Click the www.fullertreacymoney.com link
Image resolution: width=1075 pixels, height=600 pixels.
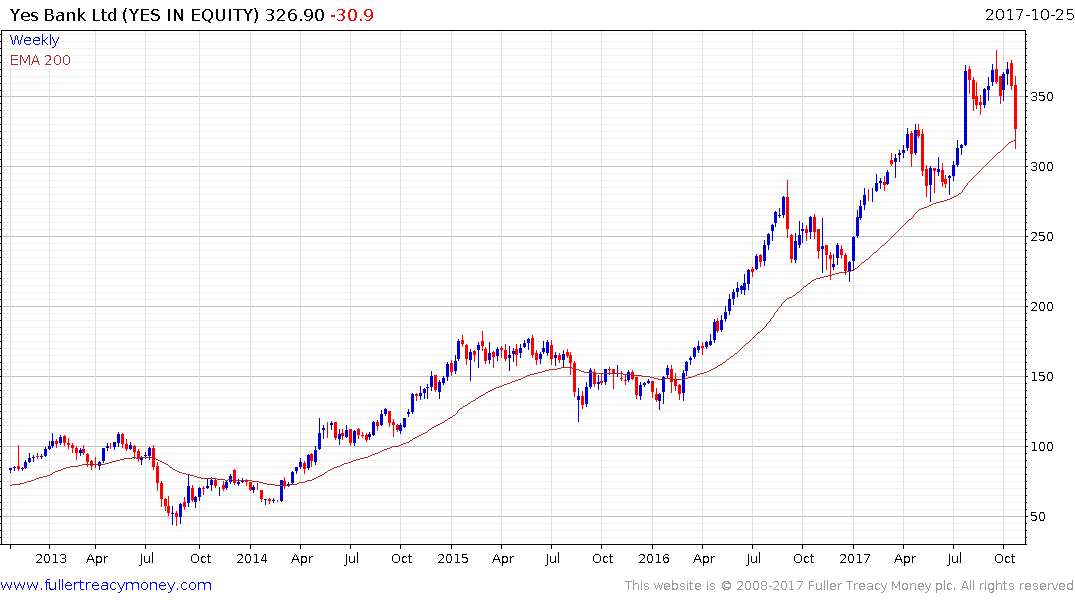(106, 585)
